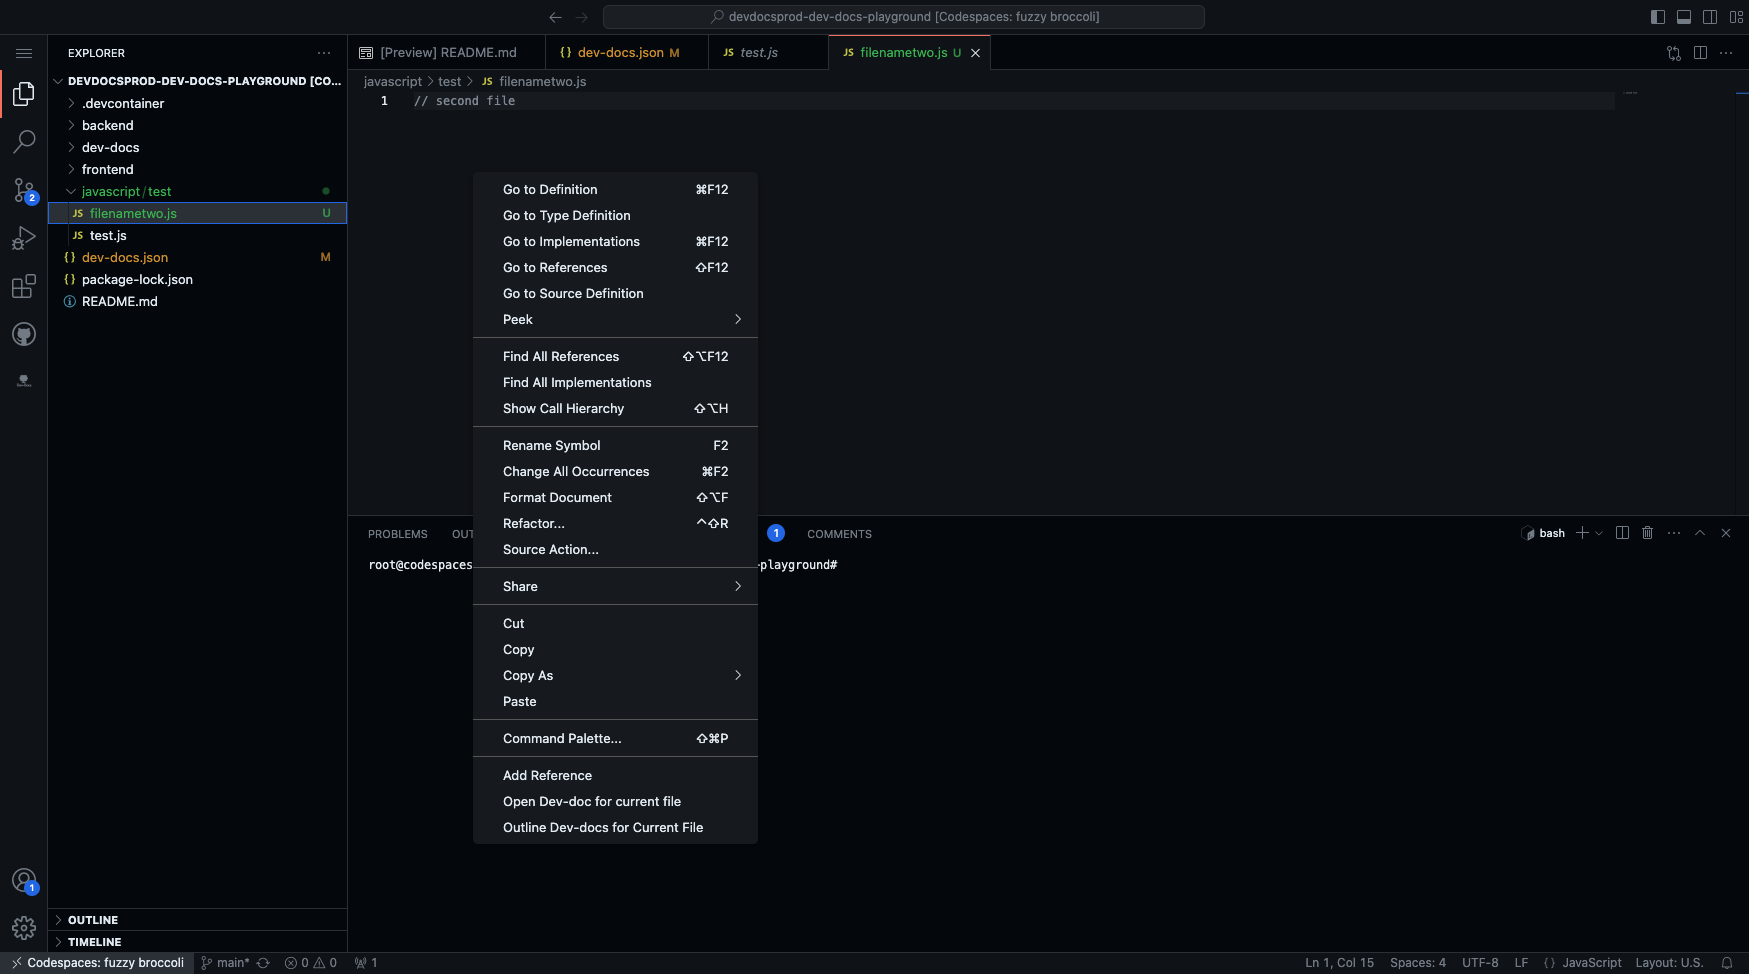Viewport: 1749px width, 974px height.
Task: Kill the bash terminal with trash icon
Action: 1648,533
